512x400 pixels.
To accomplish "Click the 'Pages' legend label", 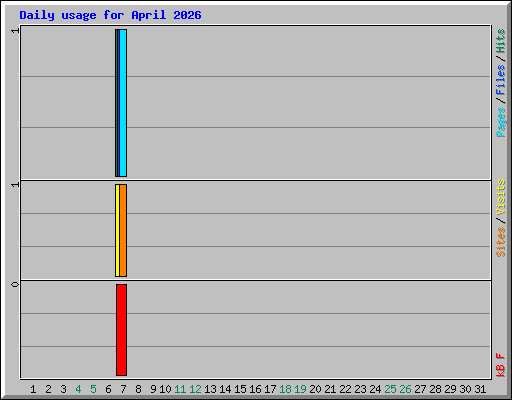I will click(x=500, y=122).
